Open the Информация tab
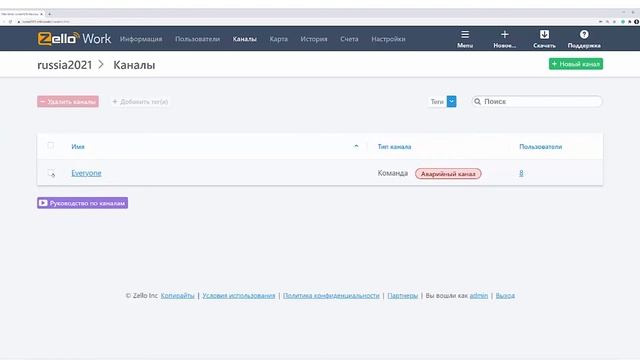 tap(141, 39)
